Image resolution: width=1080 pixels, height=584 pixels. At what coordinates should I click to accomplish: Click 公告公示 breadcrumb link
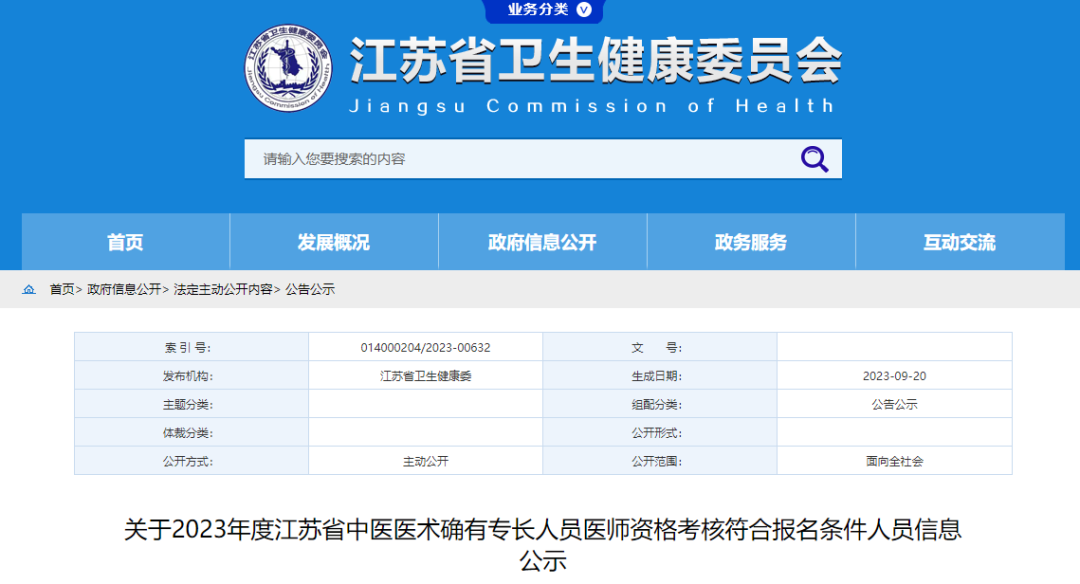point(310,289)
